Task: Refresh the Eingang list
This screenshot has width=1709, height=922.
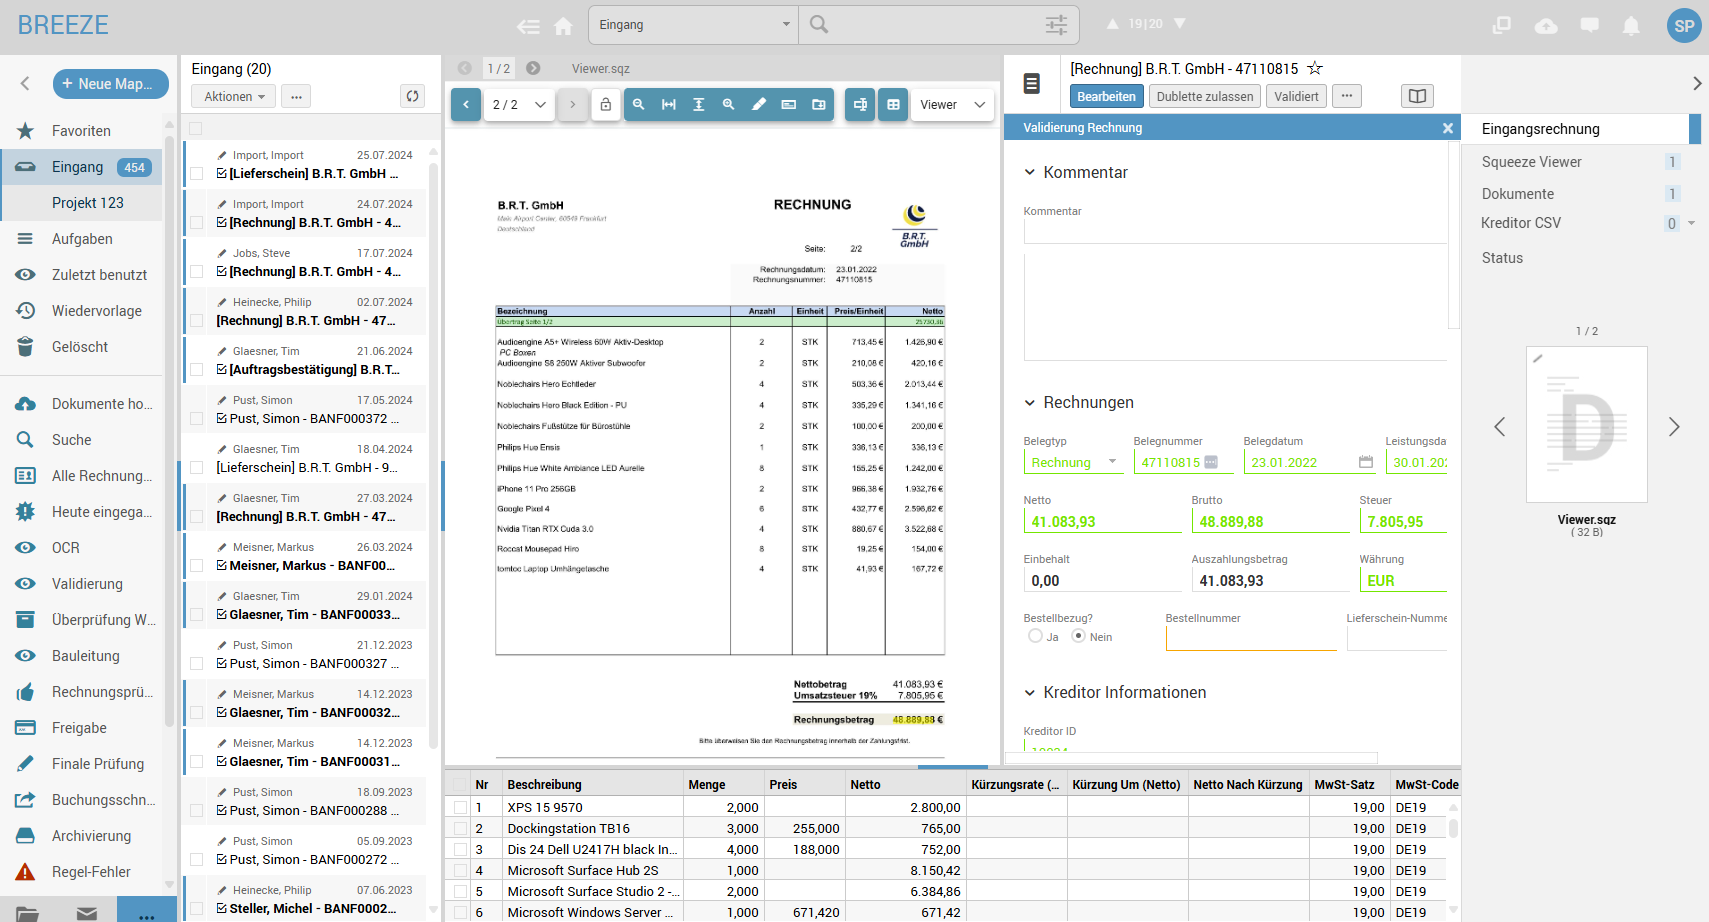Action: click(x=413, y=96)
